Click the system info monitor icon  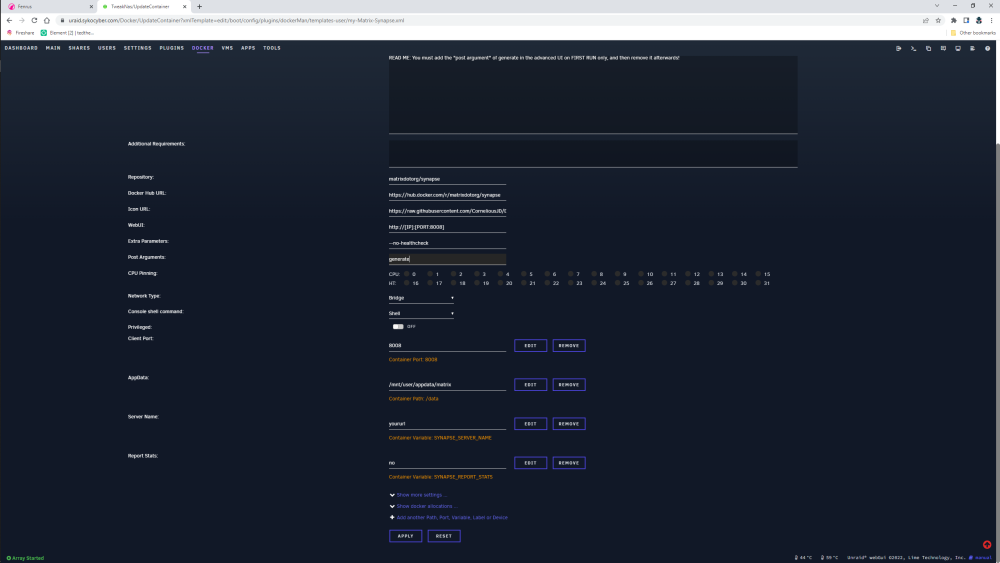point(958,48)
